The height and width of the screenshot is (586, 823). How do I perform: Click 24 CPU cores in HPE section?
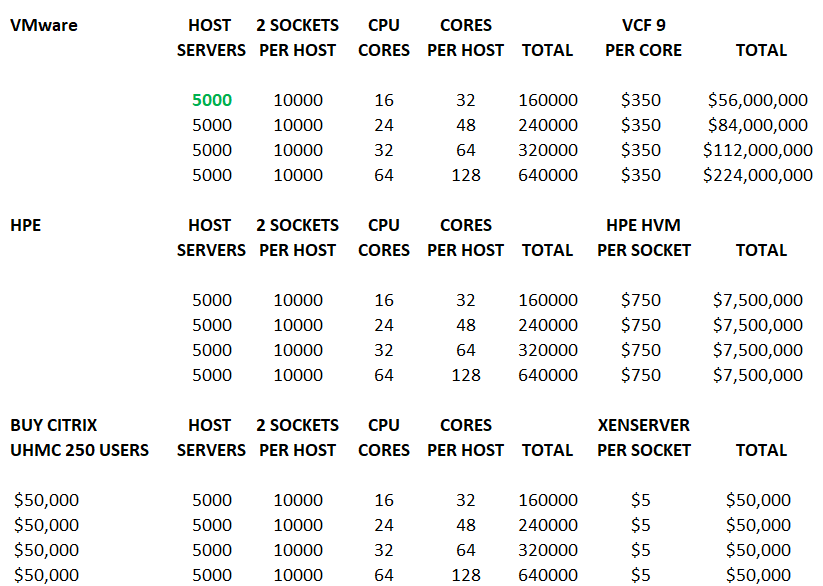(x=384, y=325)
